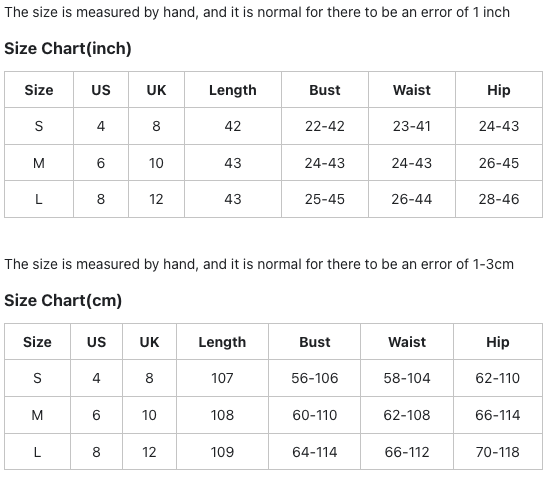Click the 'Size Chart(cm)' heading
This screenshot has width=550, height=477.
[x=63, y=301]
